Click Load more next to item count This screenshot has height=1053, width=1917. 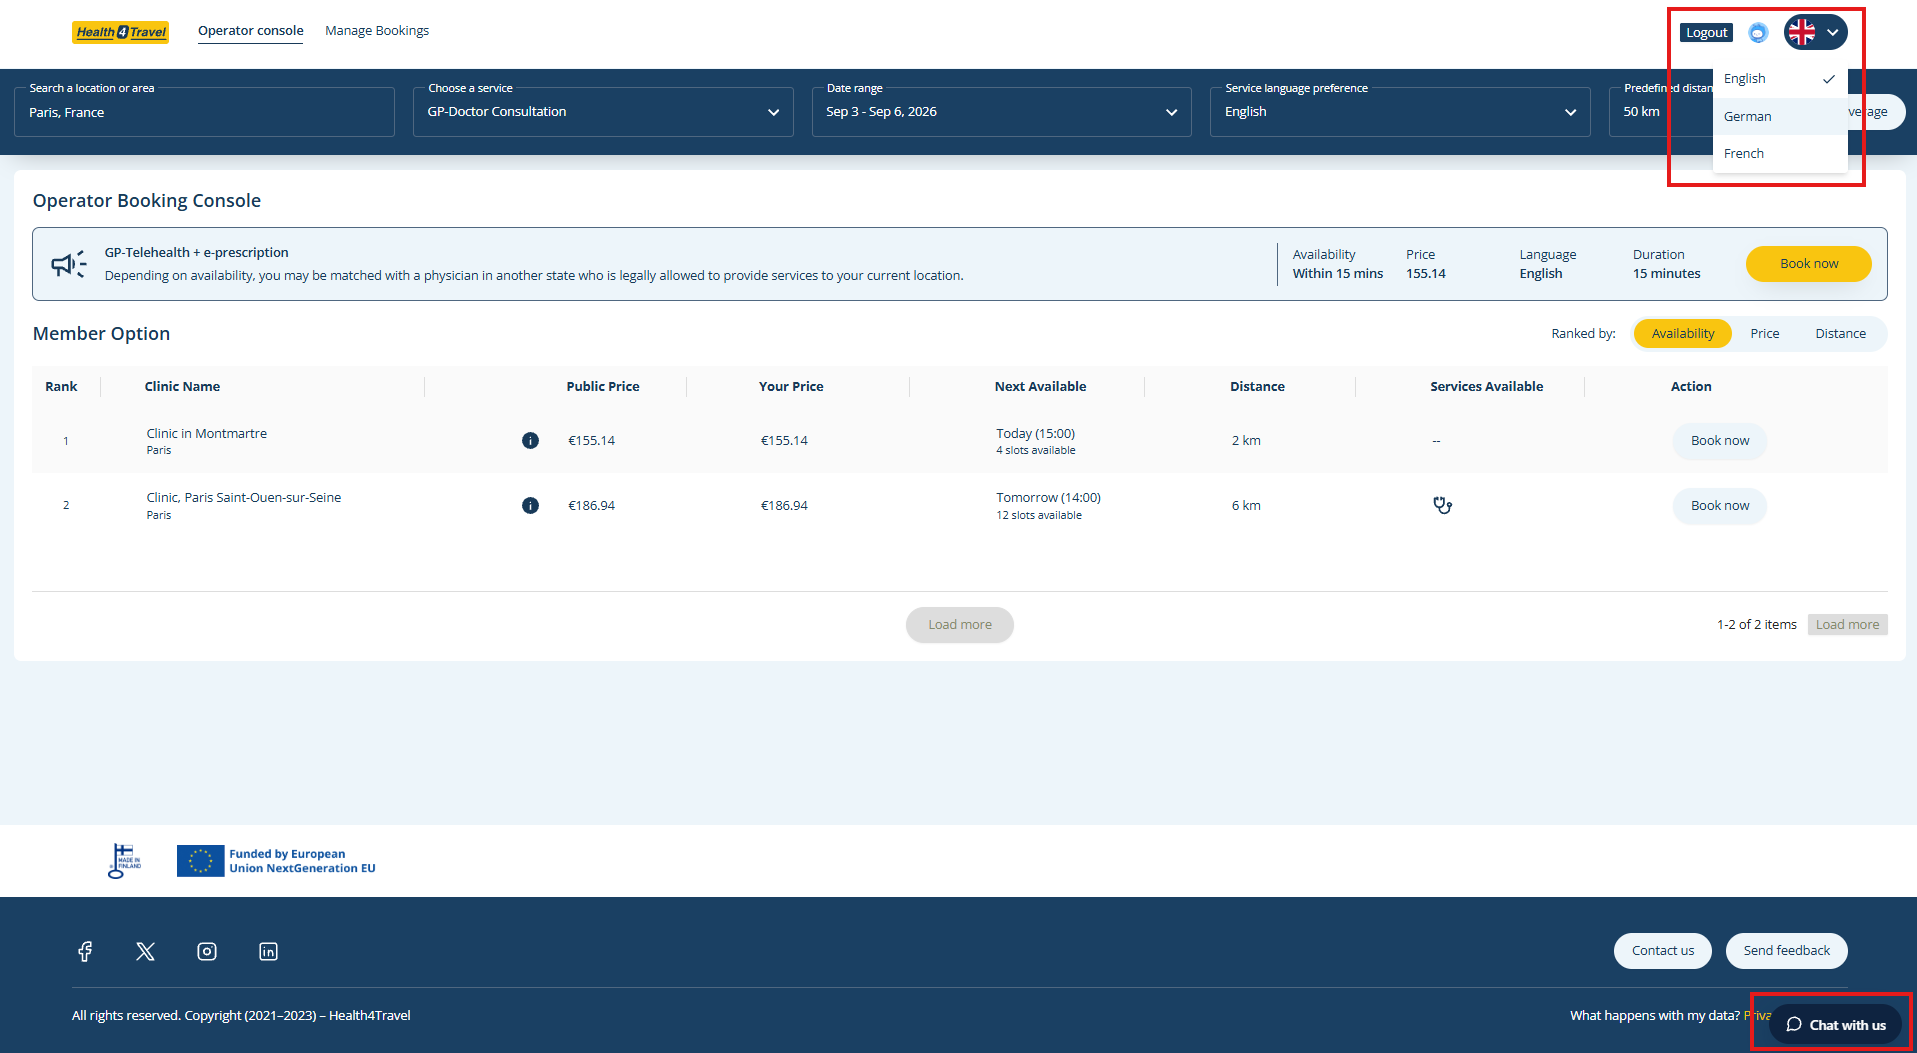click(x=1847, y=625)
